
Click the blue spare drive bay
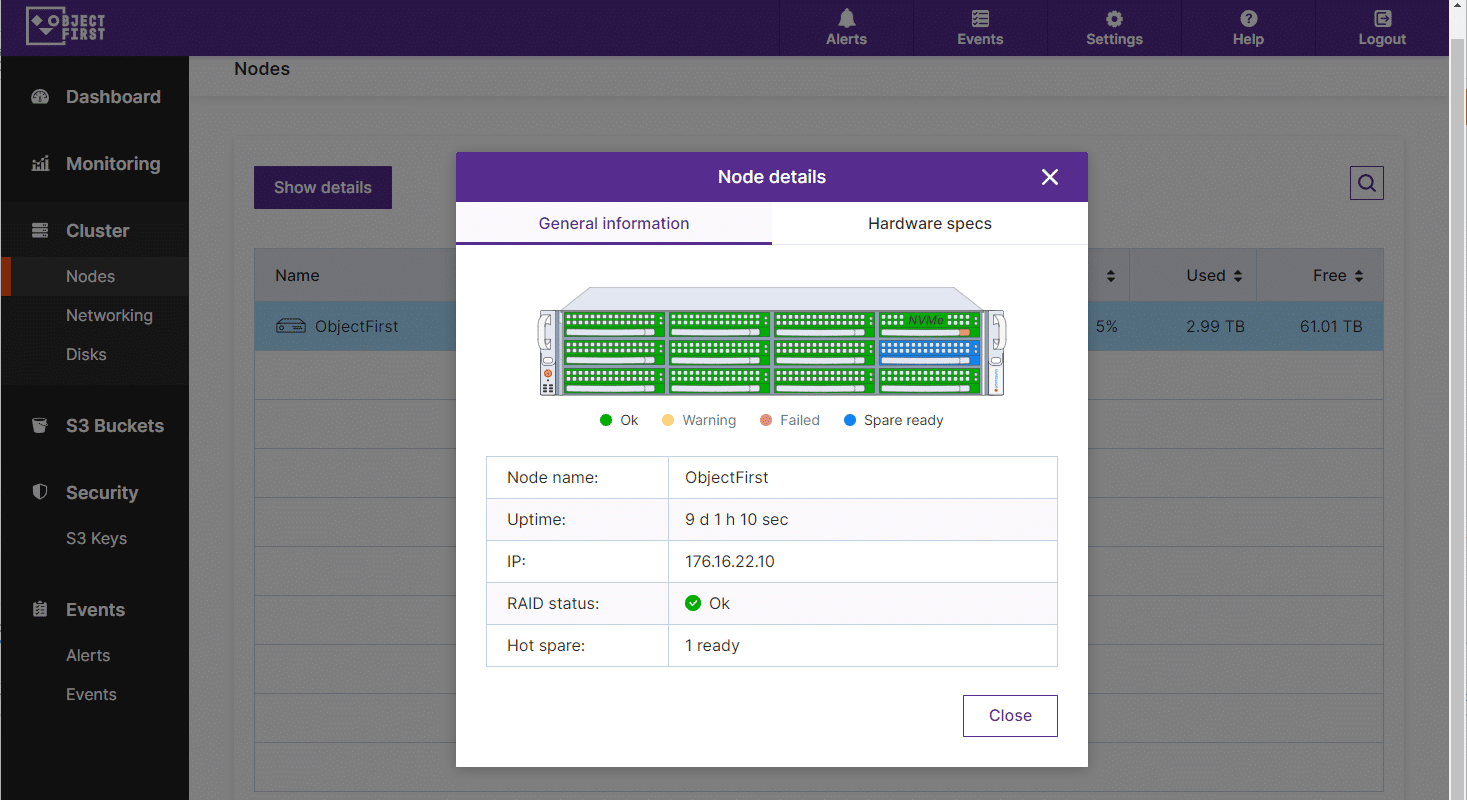pyautogui.click(x=928, y=352)
